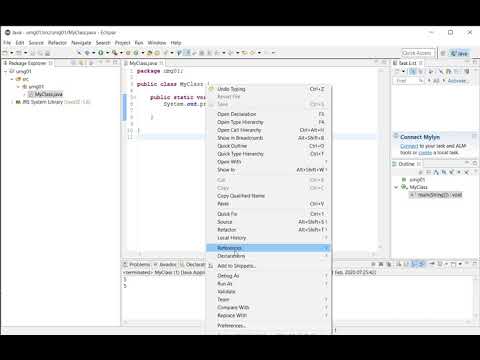Click the Open Type toolbar icon
Viewport: 480px width, 360px height.
pyautogui.click(x=150, y=53)
